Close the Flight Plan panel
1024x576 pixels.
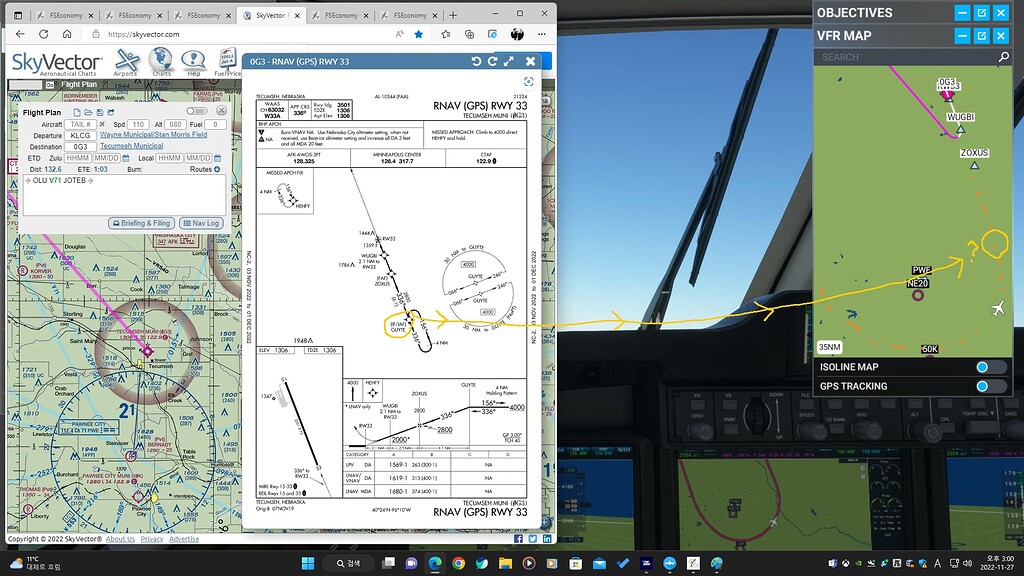coord(221,111)
